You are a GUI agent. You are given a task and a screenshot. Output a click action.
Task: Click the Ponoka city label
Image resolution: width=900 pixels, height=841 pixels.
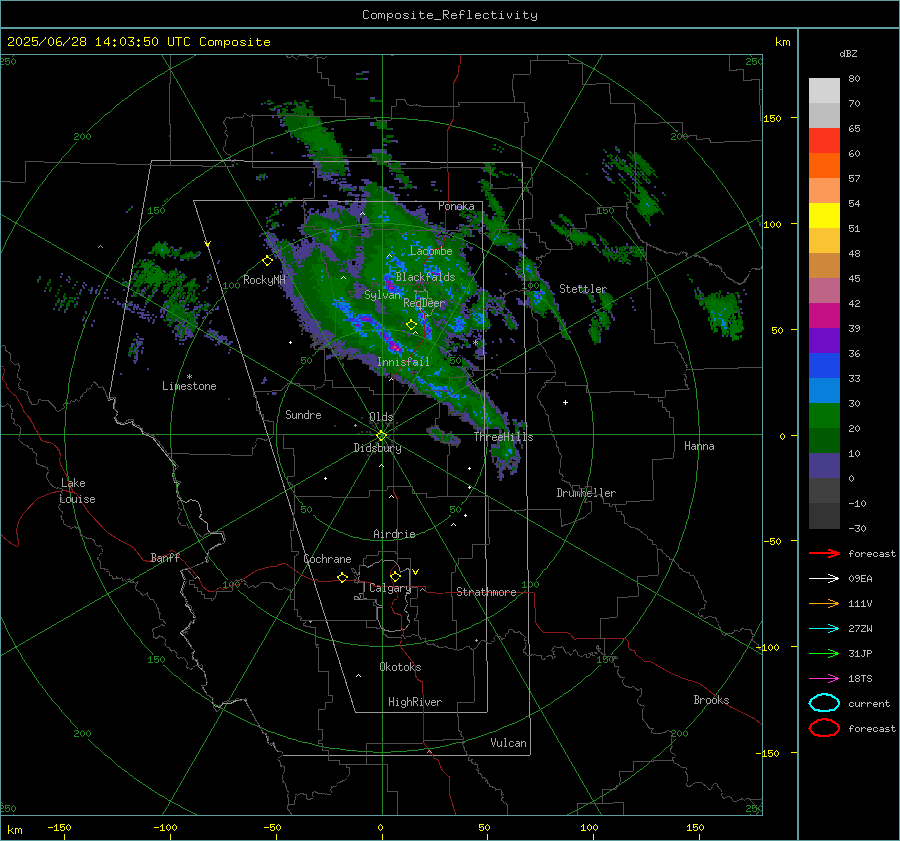(x=456, y=206)
